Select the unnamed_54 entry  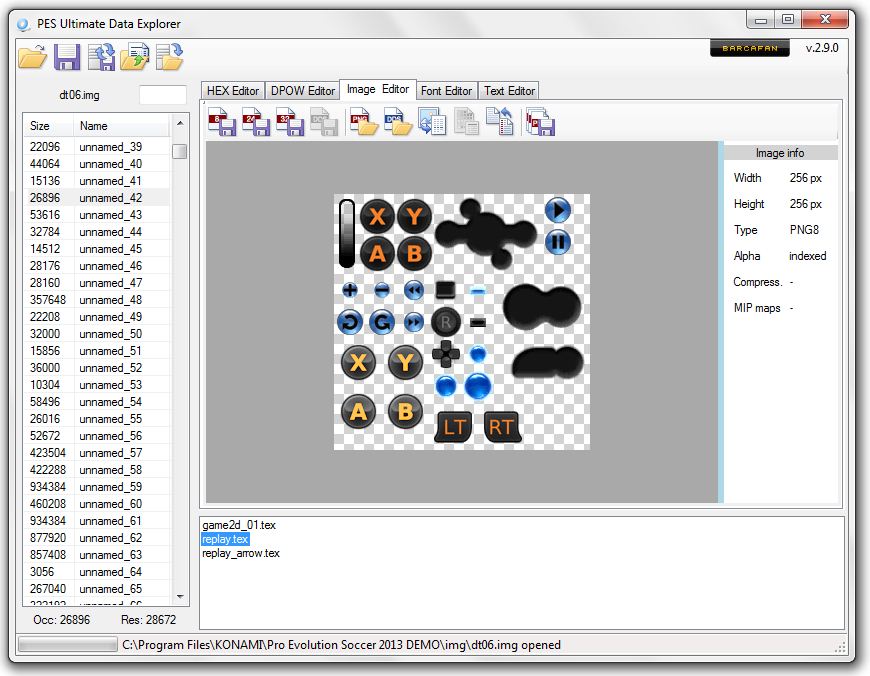tap(97, 402)
